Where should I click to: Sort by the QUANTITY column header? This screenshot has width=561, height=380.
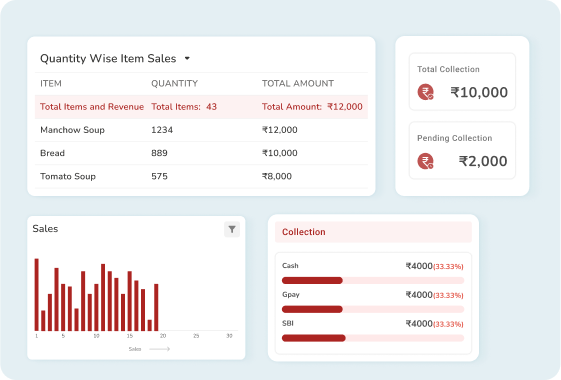[174, 83]
